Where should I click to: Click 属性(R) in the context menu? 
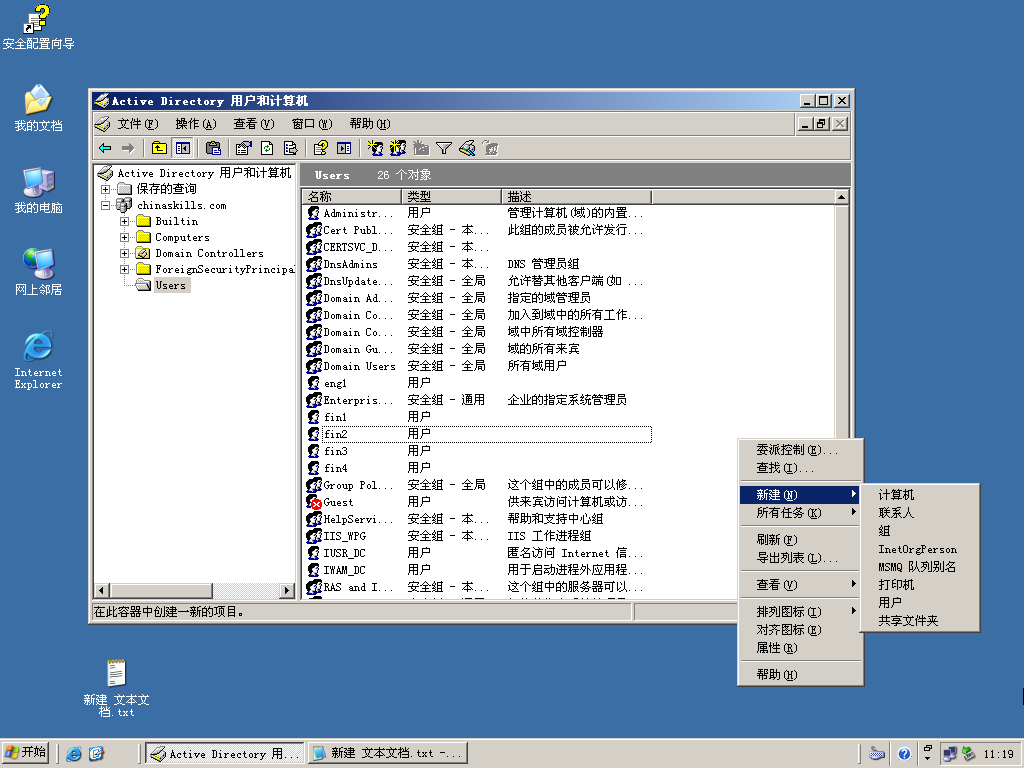tap(800, 648)
